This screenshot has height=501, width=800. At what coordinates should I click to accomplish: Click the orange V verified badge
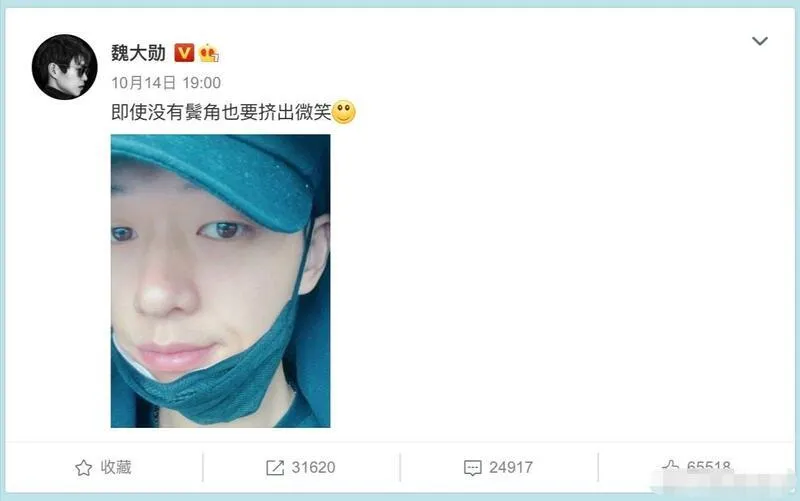click(x=184, y=53)
